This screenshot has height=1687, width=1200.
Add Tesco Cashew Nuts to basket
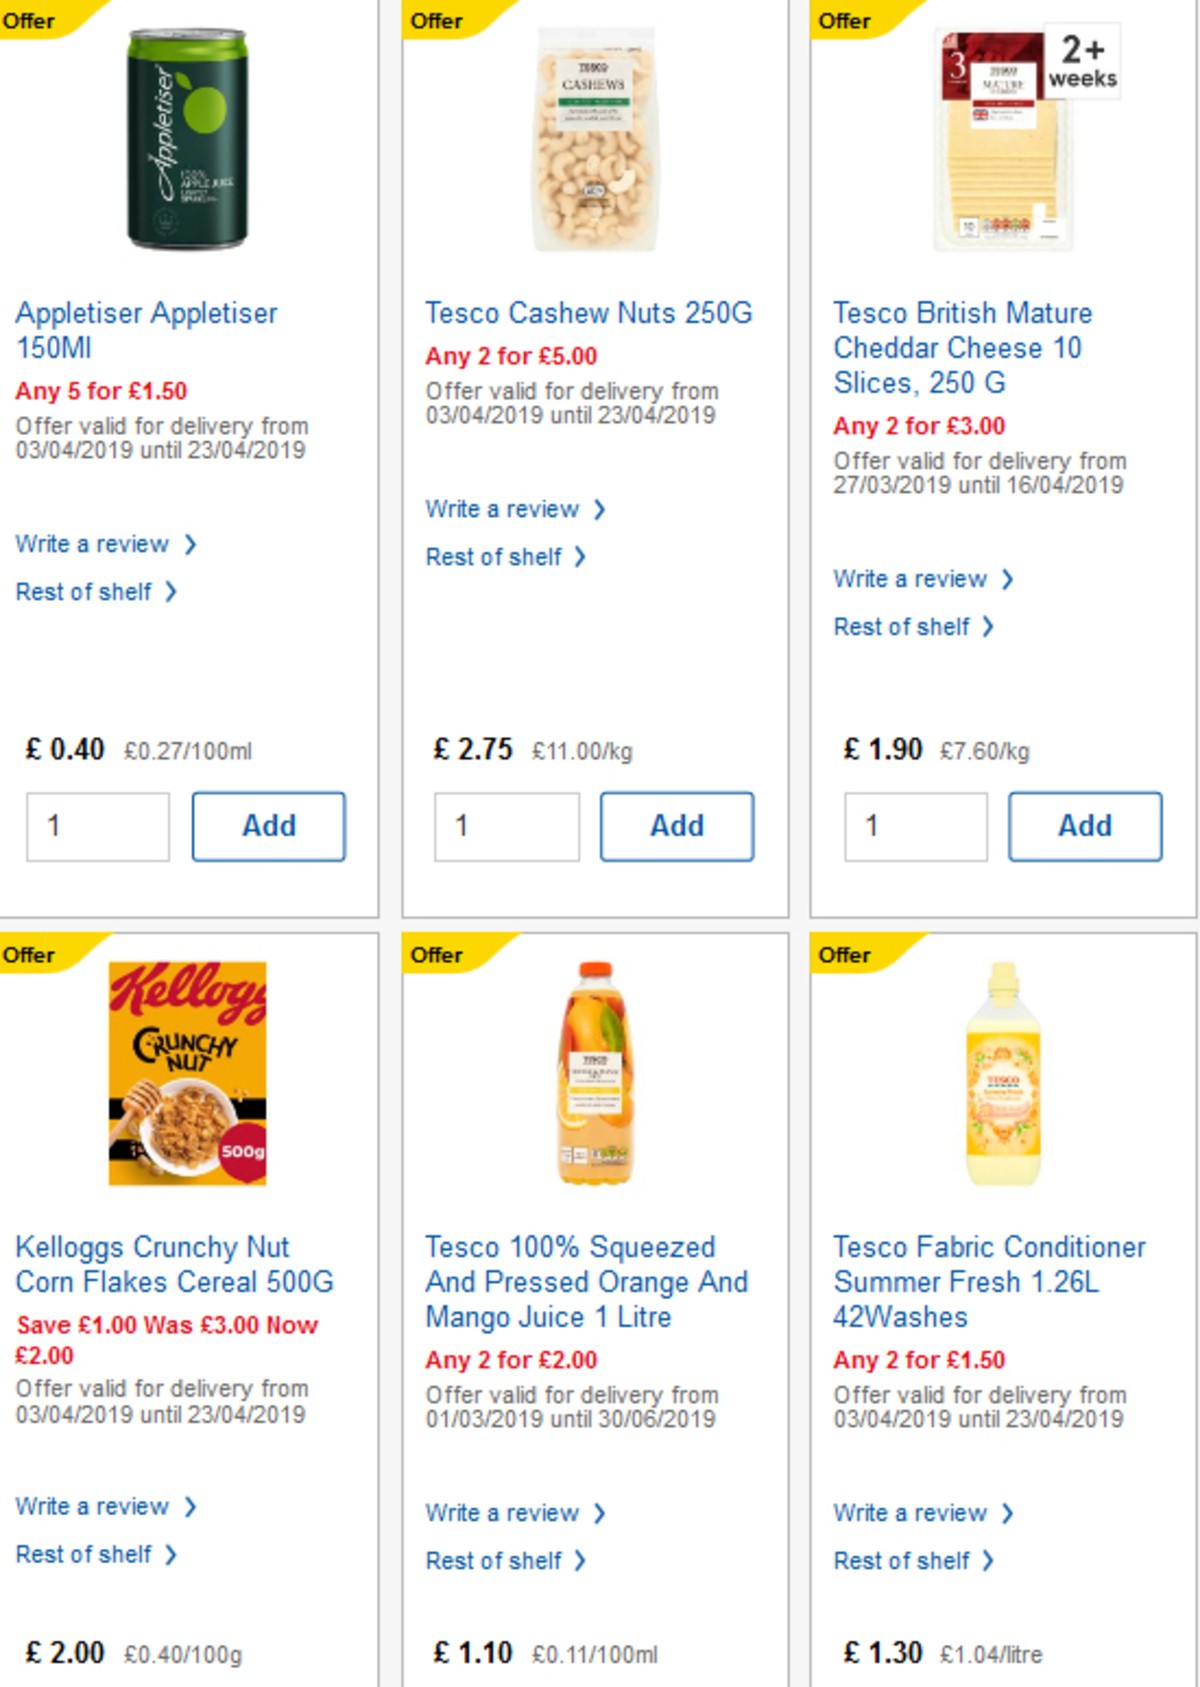(x=677, y=825)
